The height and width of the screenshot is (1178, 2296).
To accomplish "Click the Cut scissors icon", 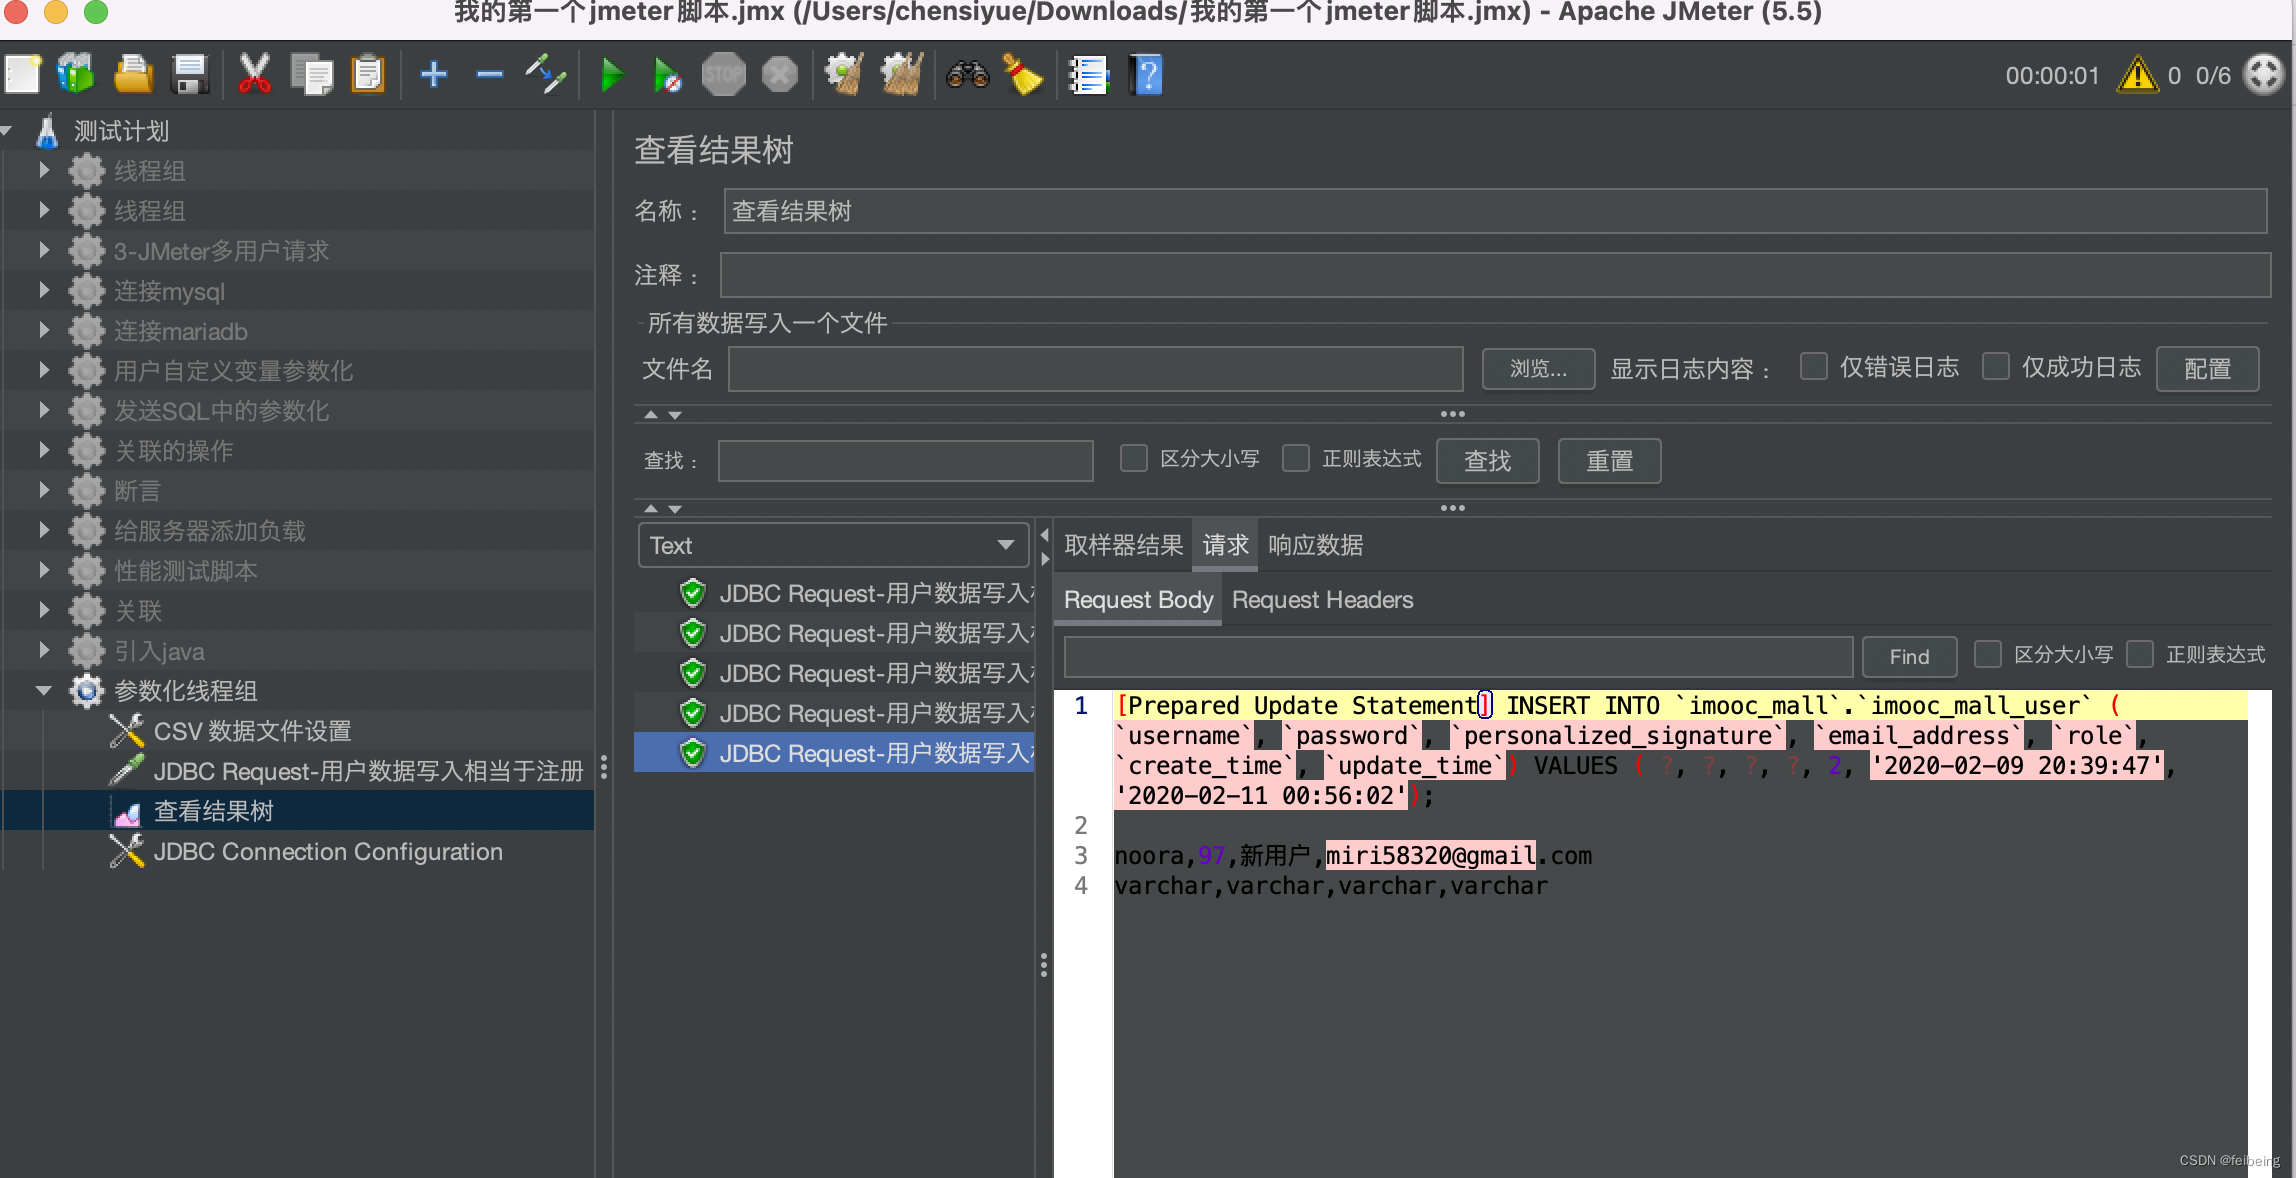I will [x=254, y=75].
